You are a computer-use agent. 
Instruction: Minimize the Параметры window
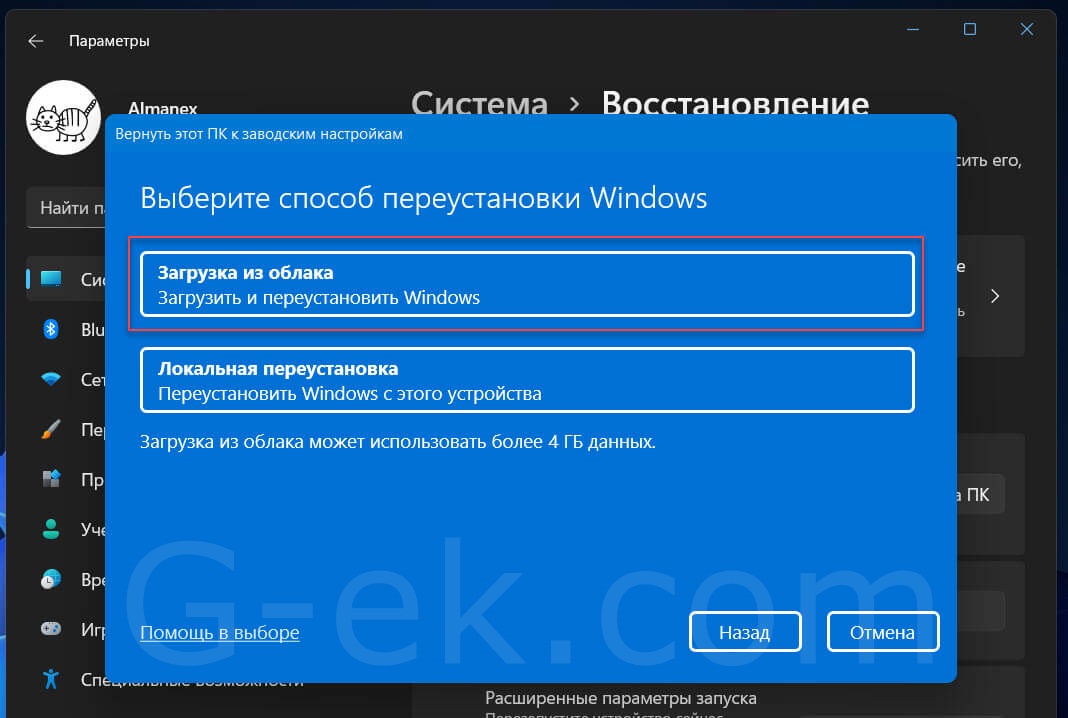click(x=913, y=29)
